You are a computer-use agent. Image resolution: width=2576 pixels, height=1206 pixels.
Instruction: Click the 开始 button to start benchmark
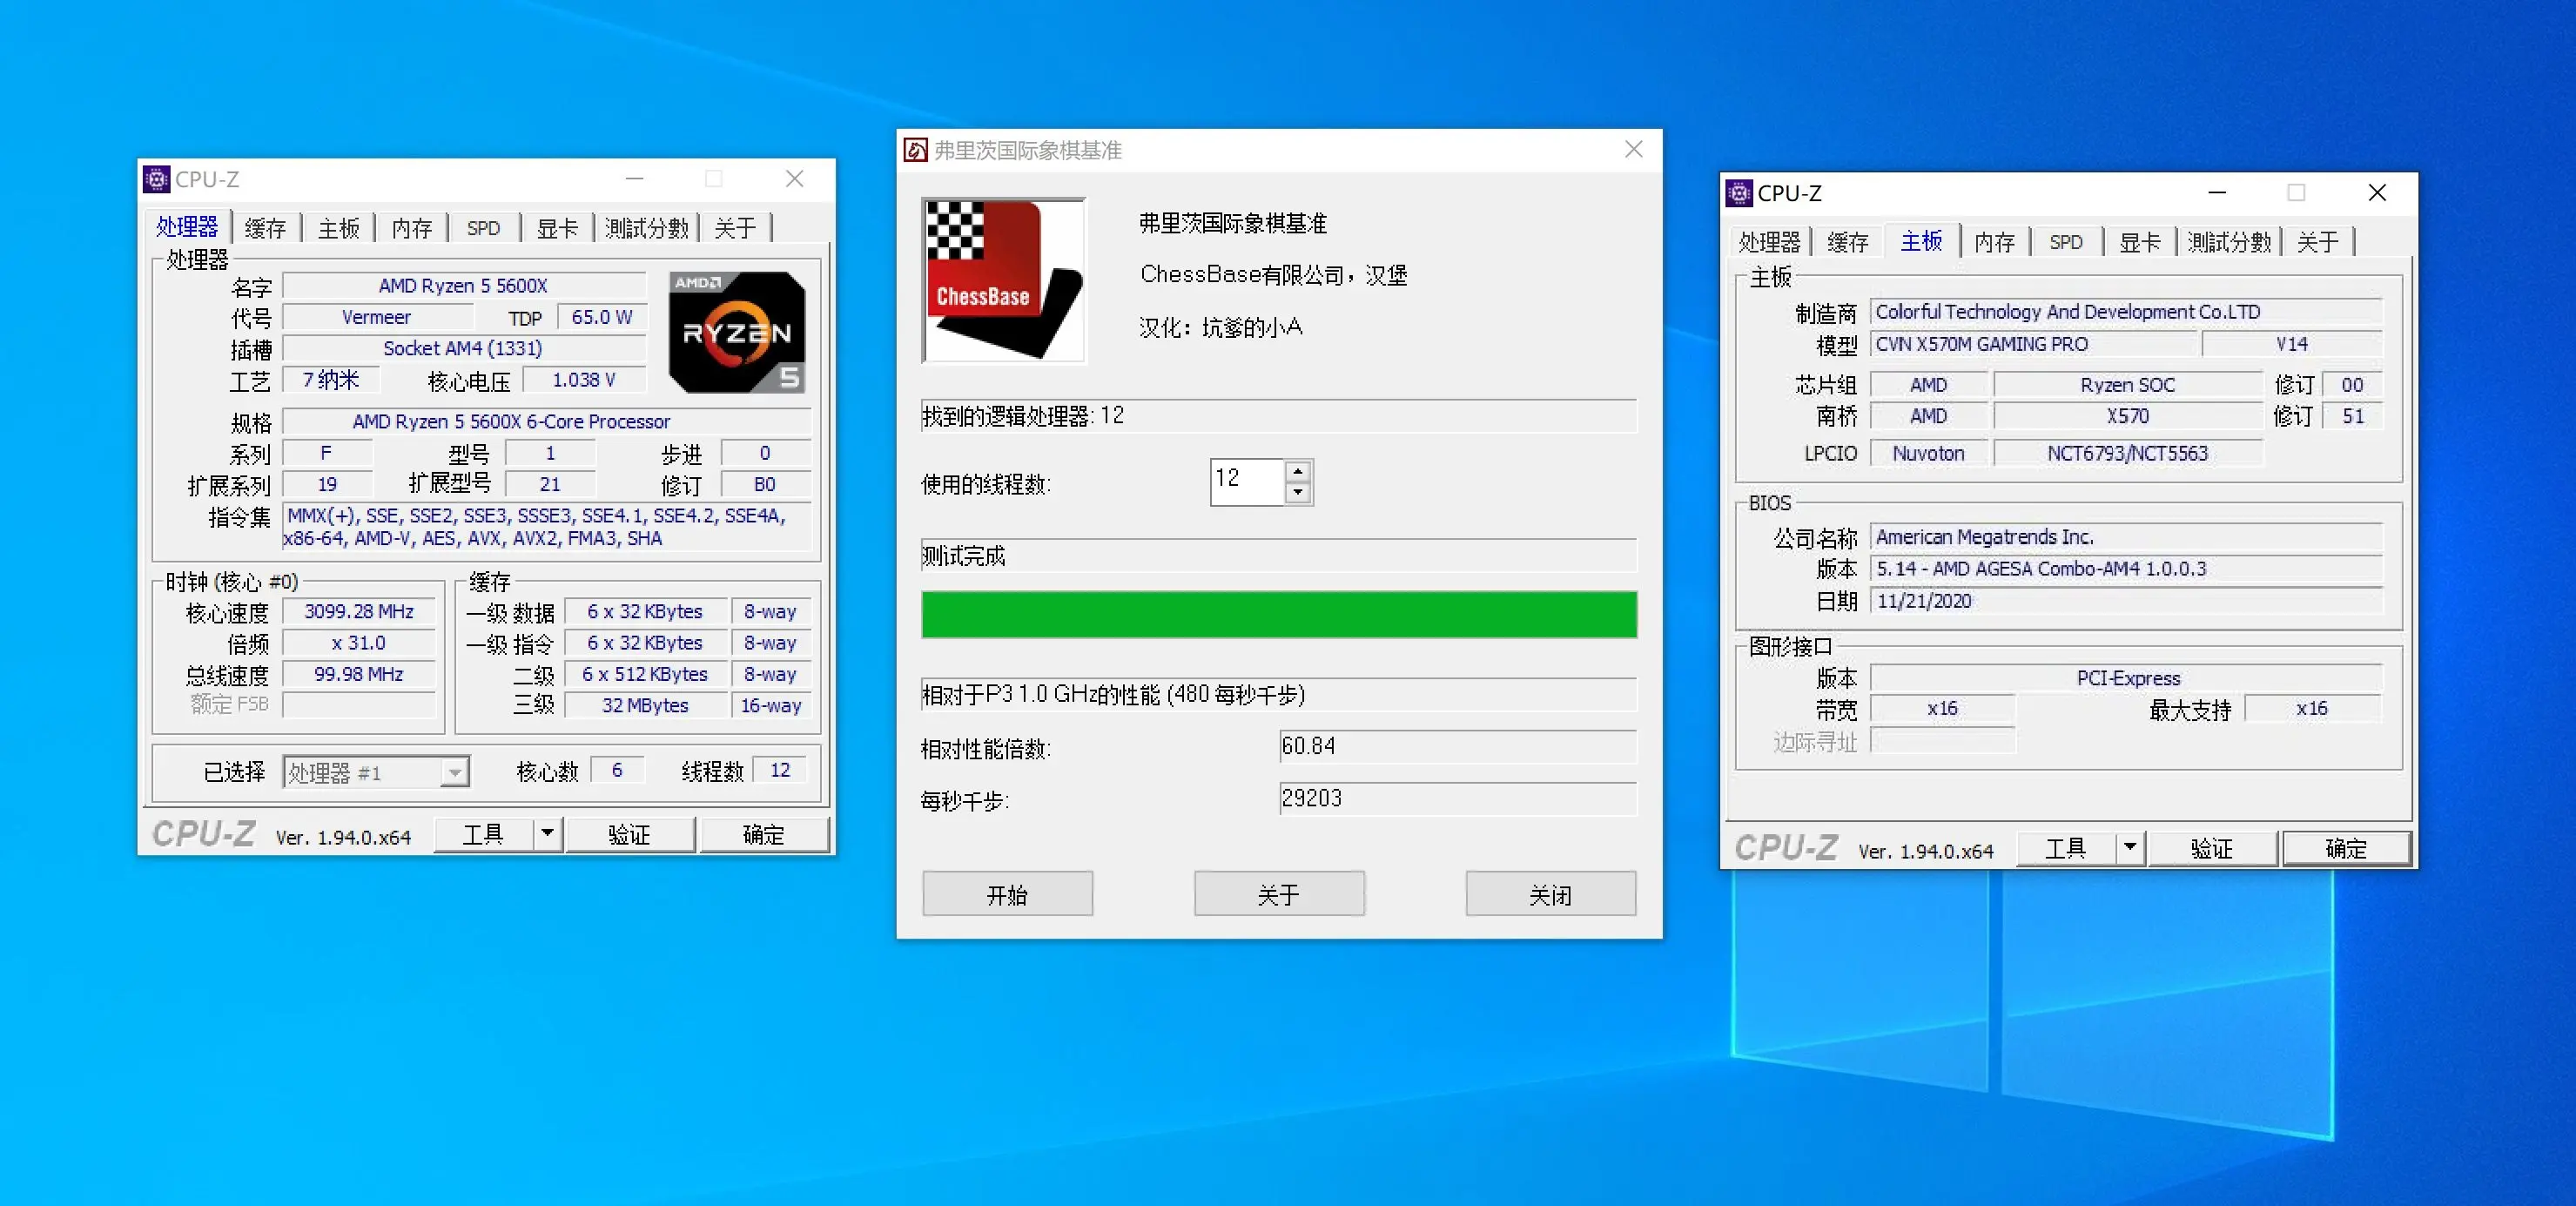[1007, 893]
